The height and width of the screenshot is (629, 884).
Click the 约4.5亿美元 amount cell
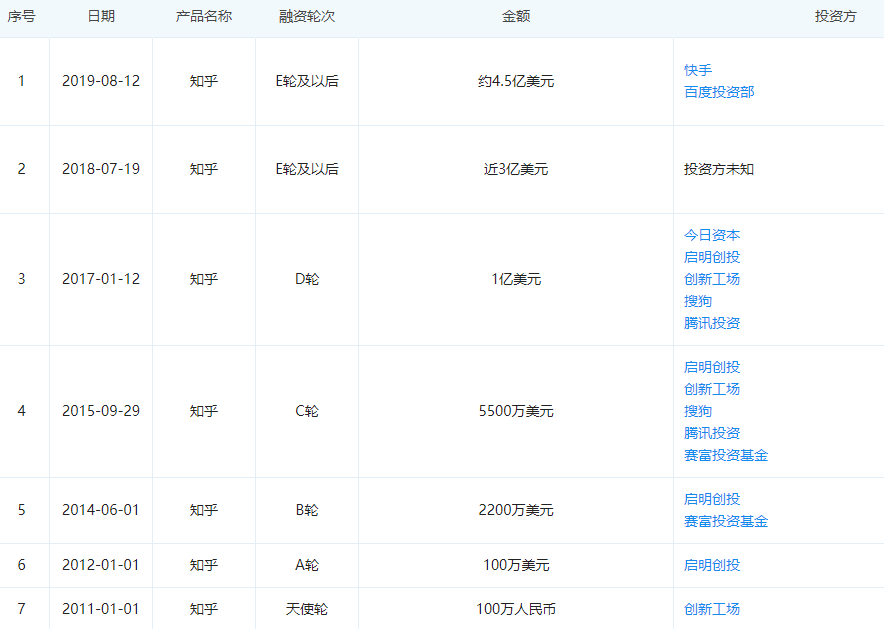pyautogui.click(x=516, y=81)
